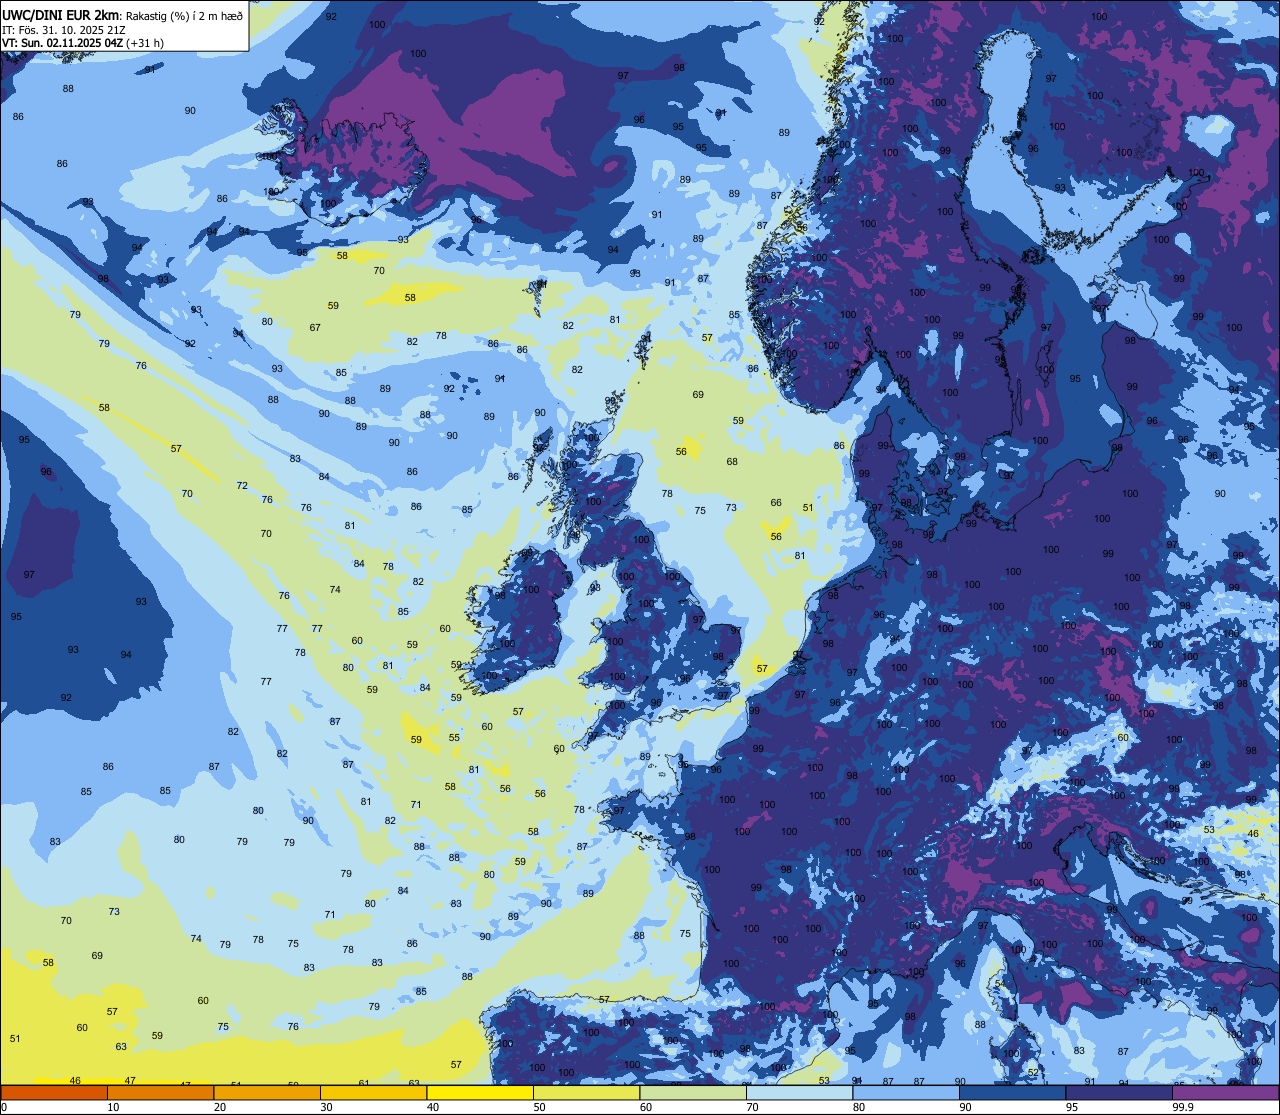Click the 68 humidity value in the North Sea
Viewport: 1280px width, 1115px height.
click(732, 462)
